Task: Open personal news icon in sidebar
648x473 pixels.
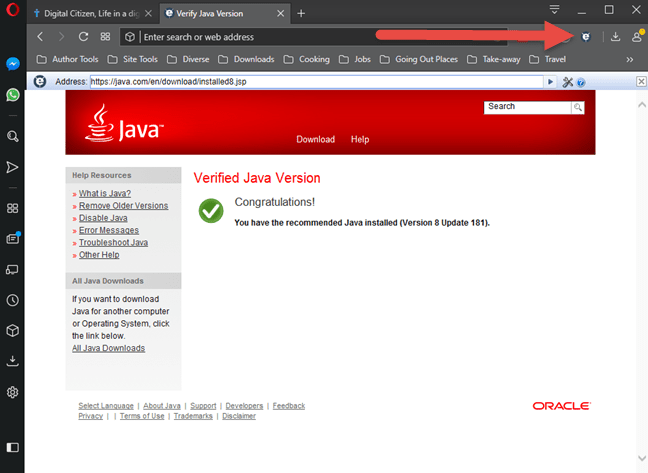Action: [x=13, y=238]
